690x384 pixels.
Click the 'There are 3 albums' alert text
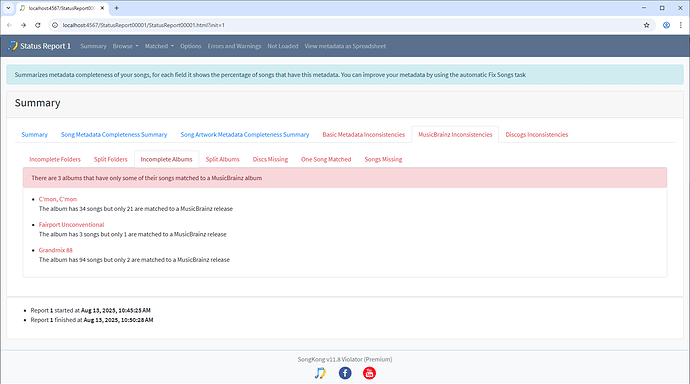pos(147,178)
